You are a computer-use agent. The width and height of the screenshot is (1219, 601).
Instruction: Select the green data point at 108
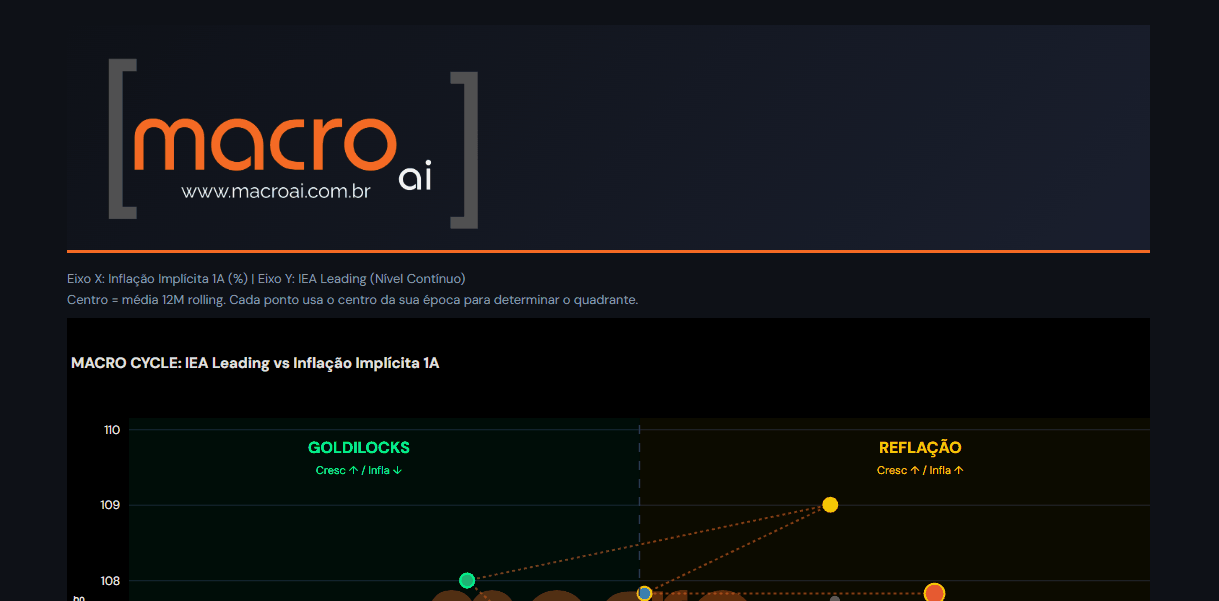coord(467,580)
